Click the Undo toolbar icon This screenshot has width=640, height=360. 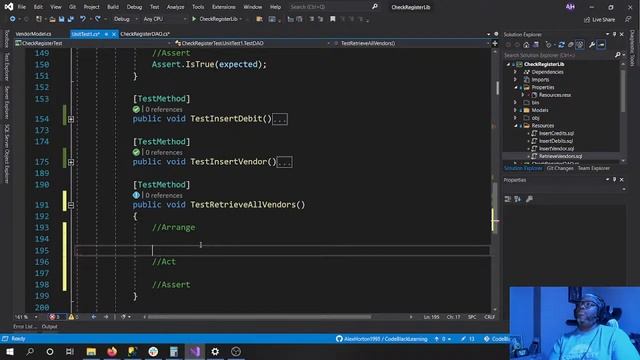click(x=83, y=19)
